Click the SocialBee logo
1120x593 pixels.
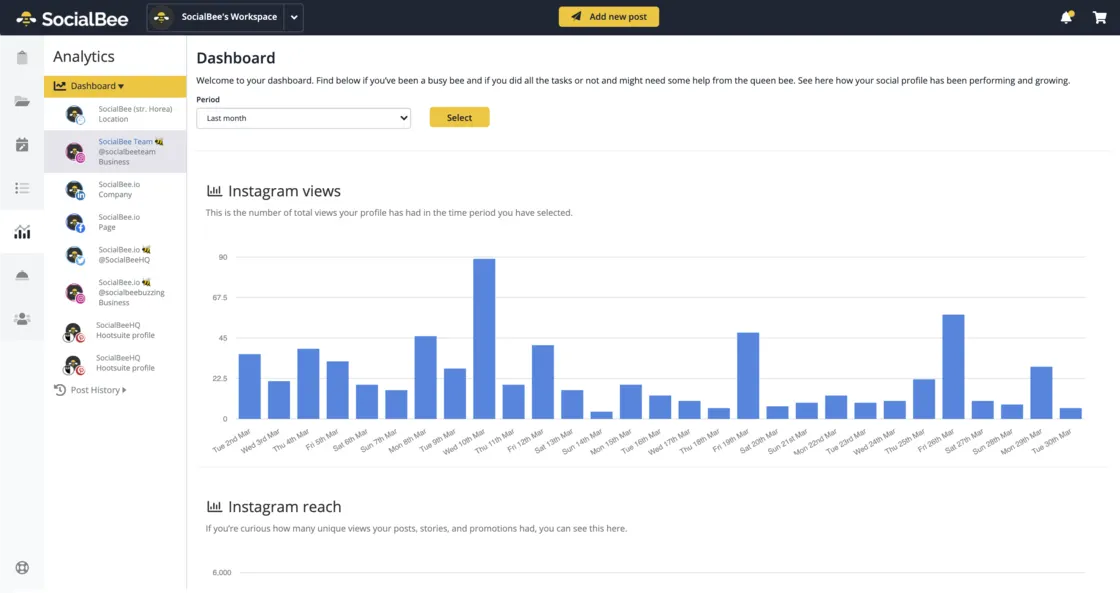[x=72, y=19]
